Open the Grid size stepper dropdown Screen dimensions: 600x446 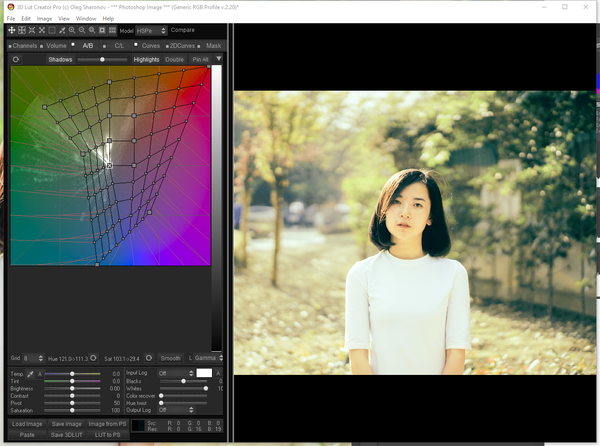click(x=34, y=358)
